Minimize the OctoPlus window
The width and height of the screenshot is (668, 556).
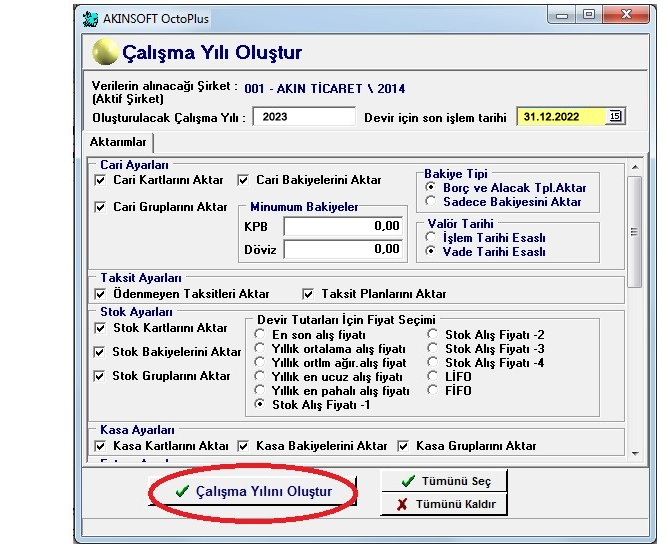(562, 15)
